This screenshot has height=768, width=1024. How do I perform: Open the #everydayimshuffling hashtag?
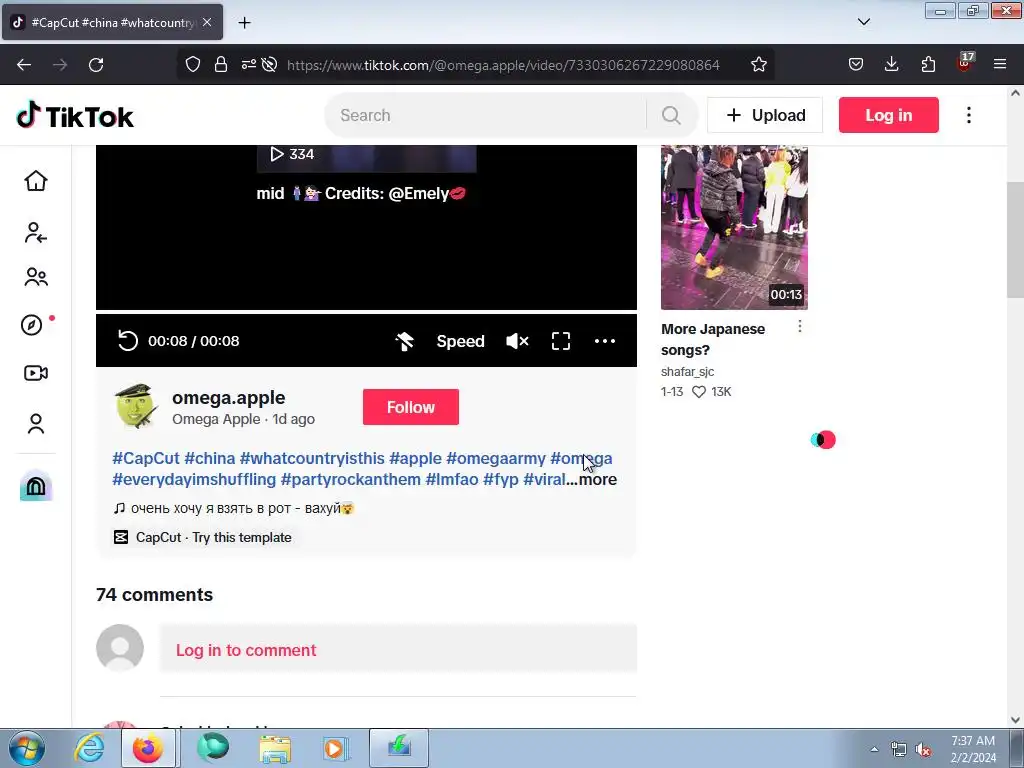click(x=194, y=479)
